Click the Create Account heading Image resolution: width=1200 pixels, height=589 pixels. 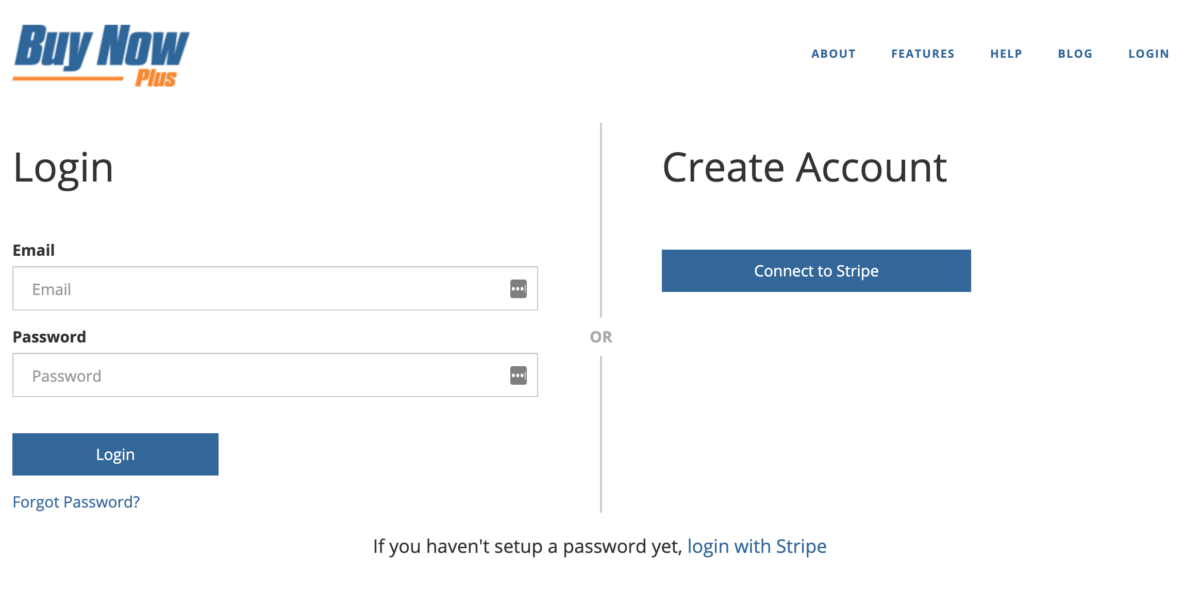point(805,167)
